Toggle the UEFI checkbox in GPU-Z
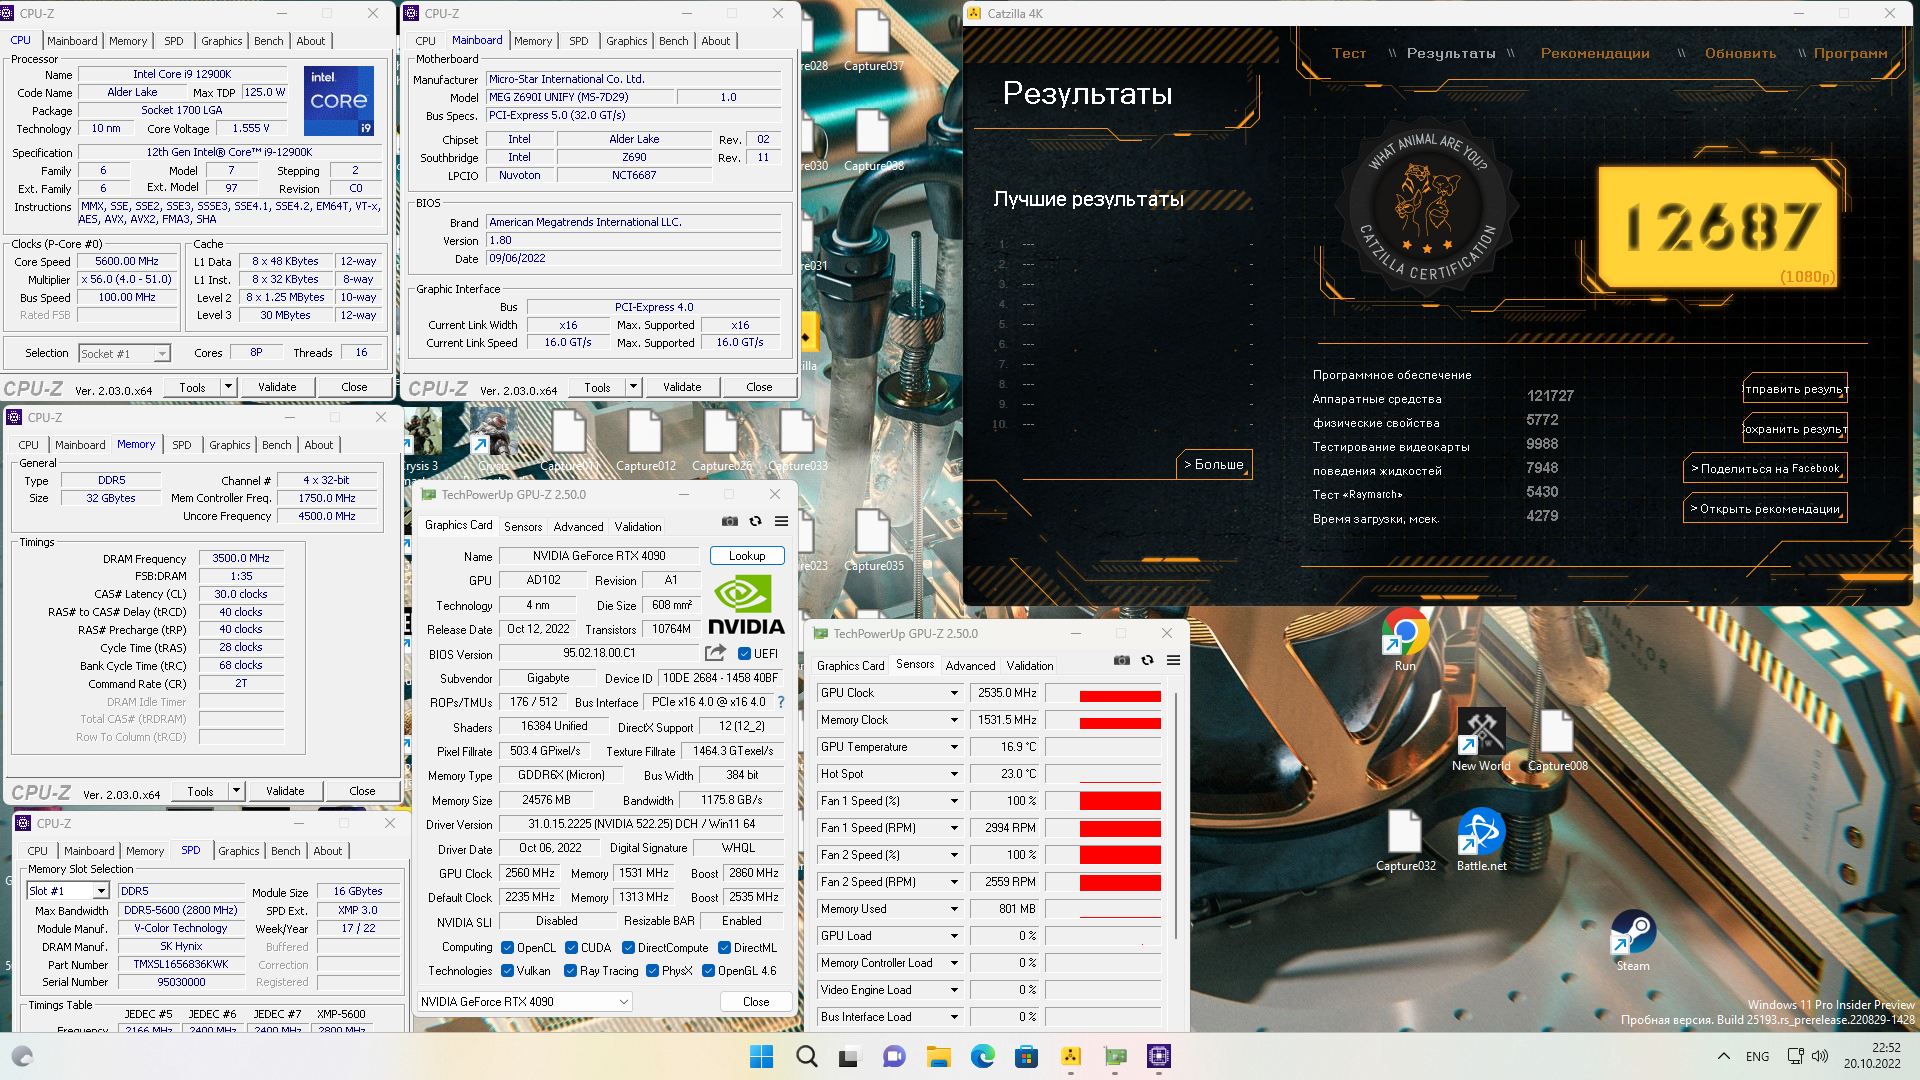1920x1080 pixels. point(744,654)
